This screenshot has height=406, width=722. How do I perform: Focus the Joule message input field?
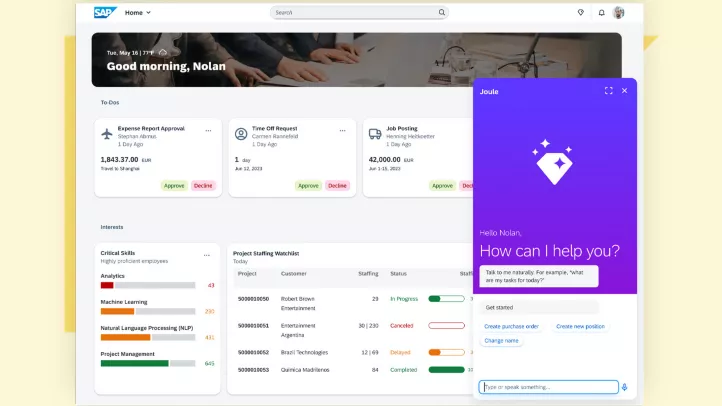tap(547, 387)
